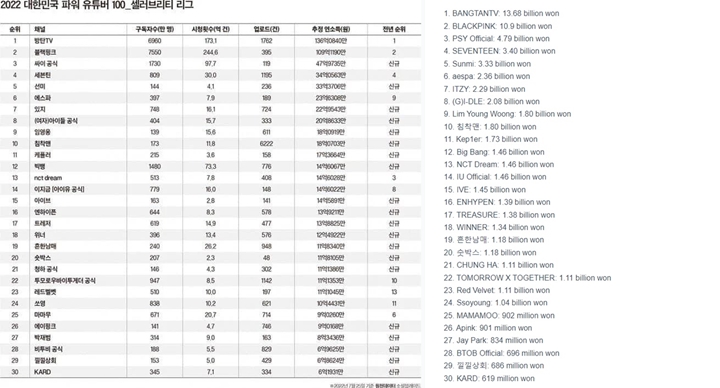This screenshot has height=388, width=720.
Task: Click upload count '1195'
Action: point(266,75)
